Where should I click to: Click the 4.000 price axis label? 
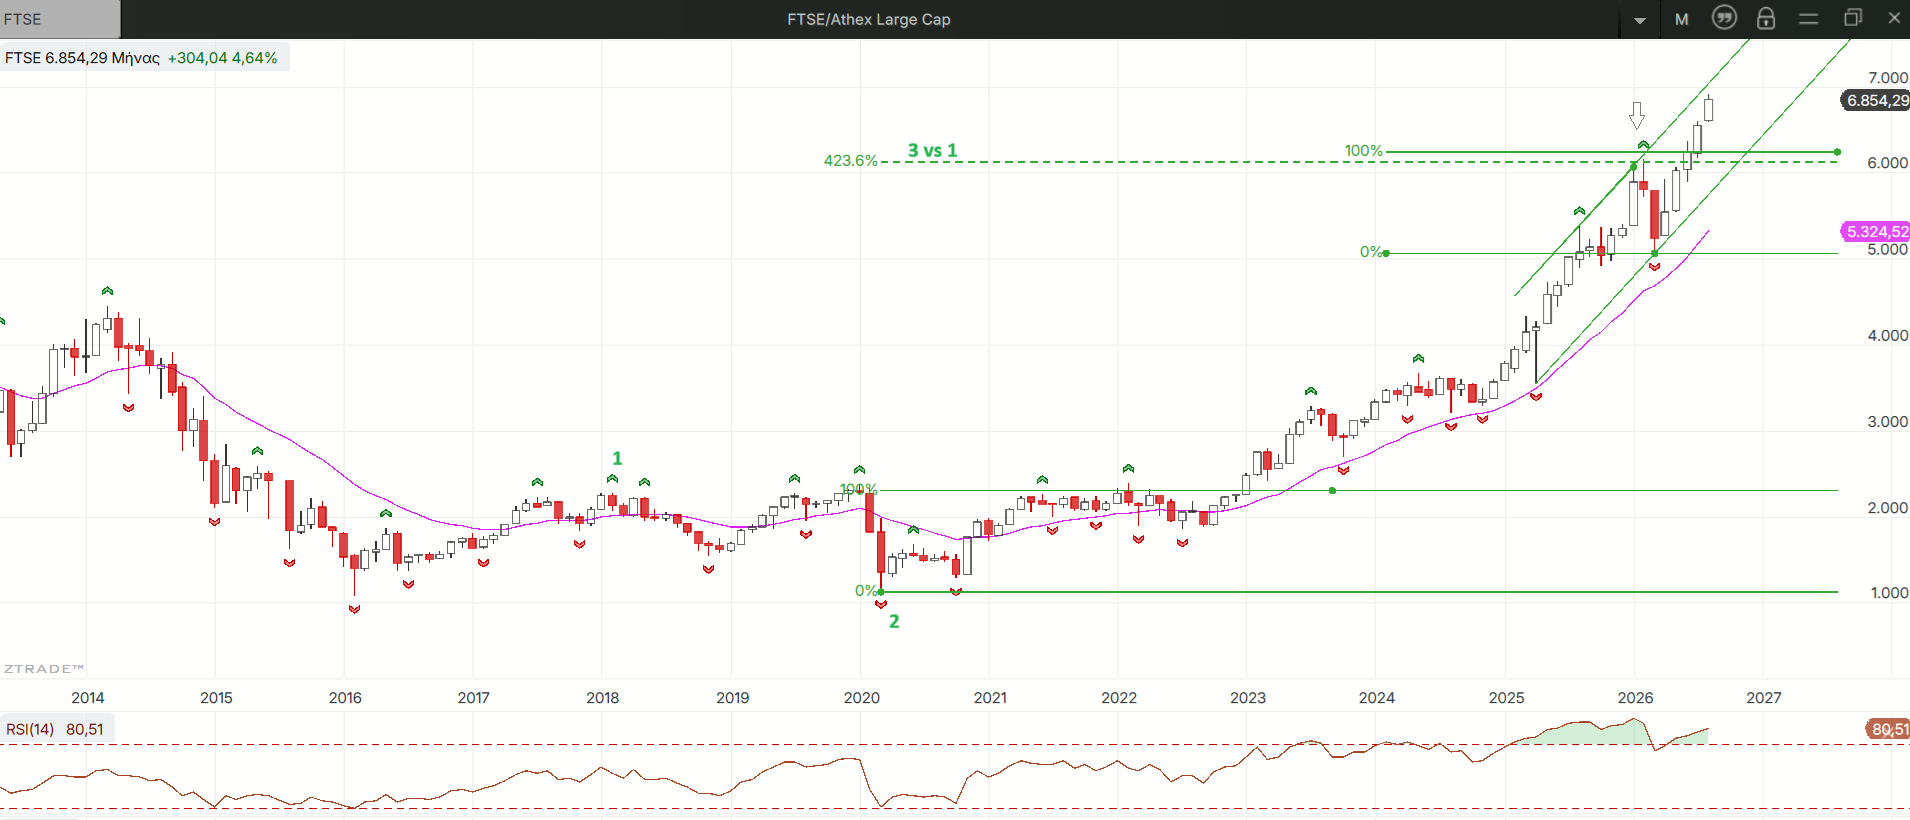pos(1888,336)
